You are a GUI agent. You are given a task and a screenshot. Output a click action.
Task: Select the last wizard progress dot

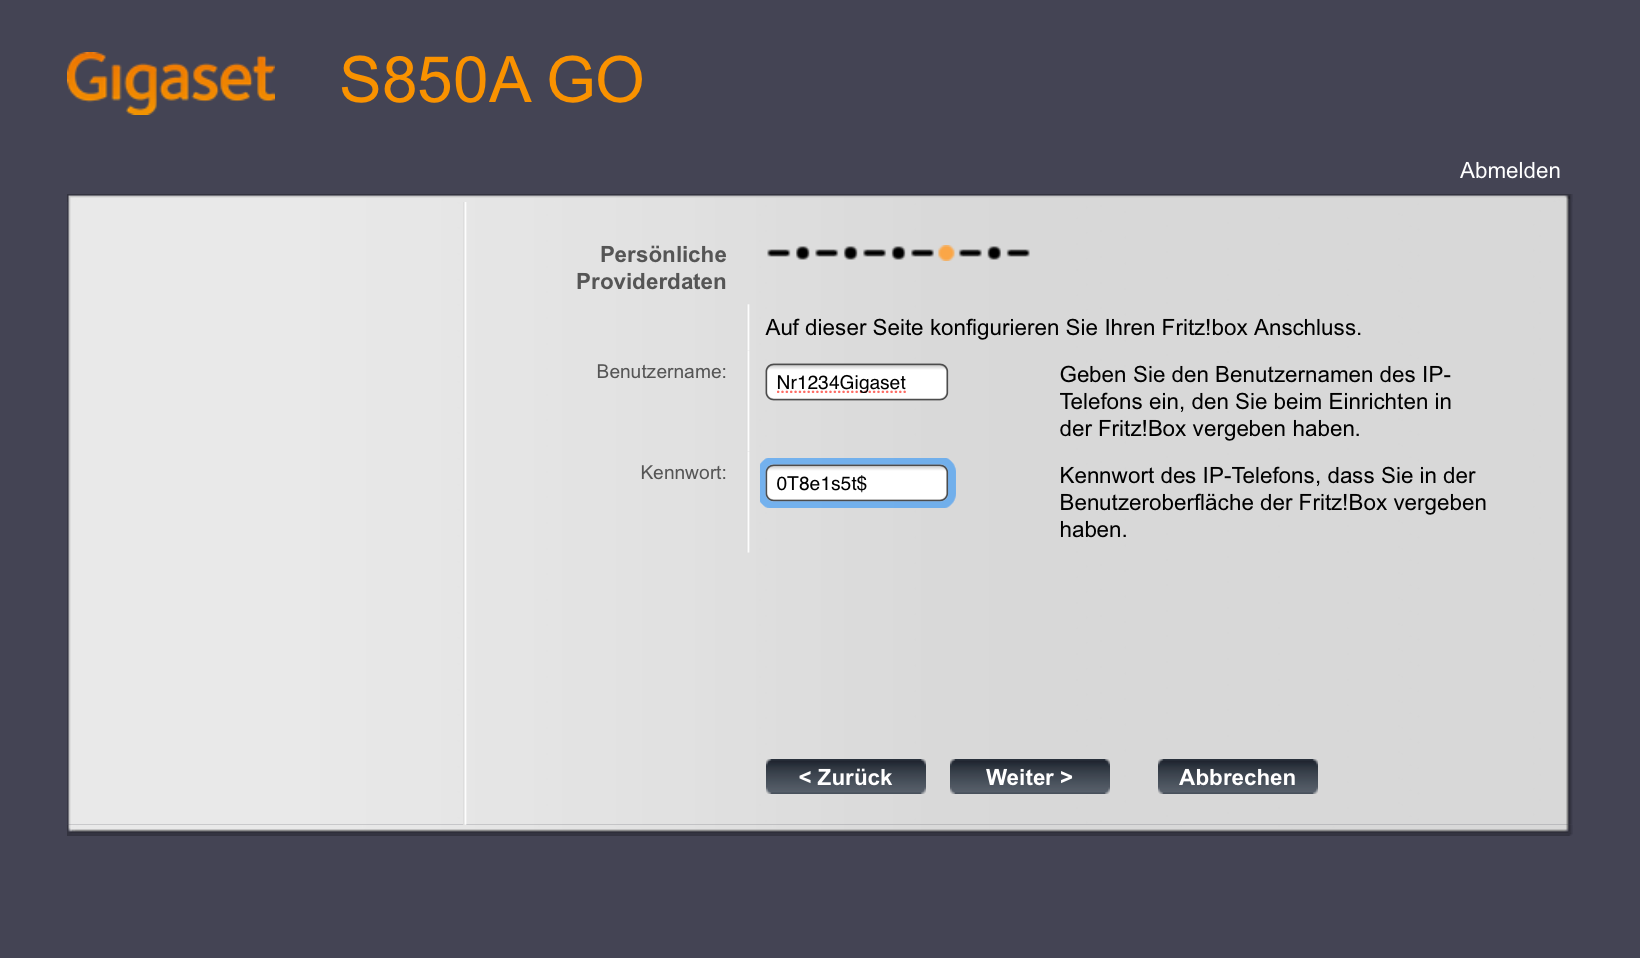(x=994, y=253)
